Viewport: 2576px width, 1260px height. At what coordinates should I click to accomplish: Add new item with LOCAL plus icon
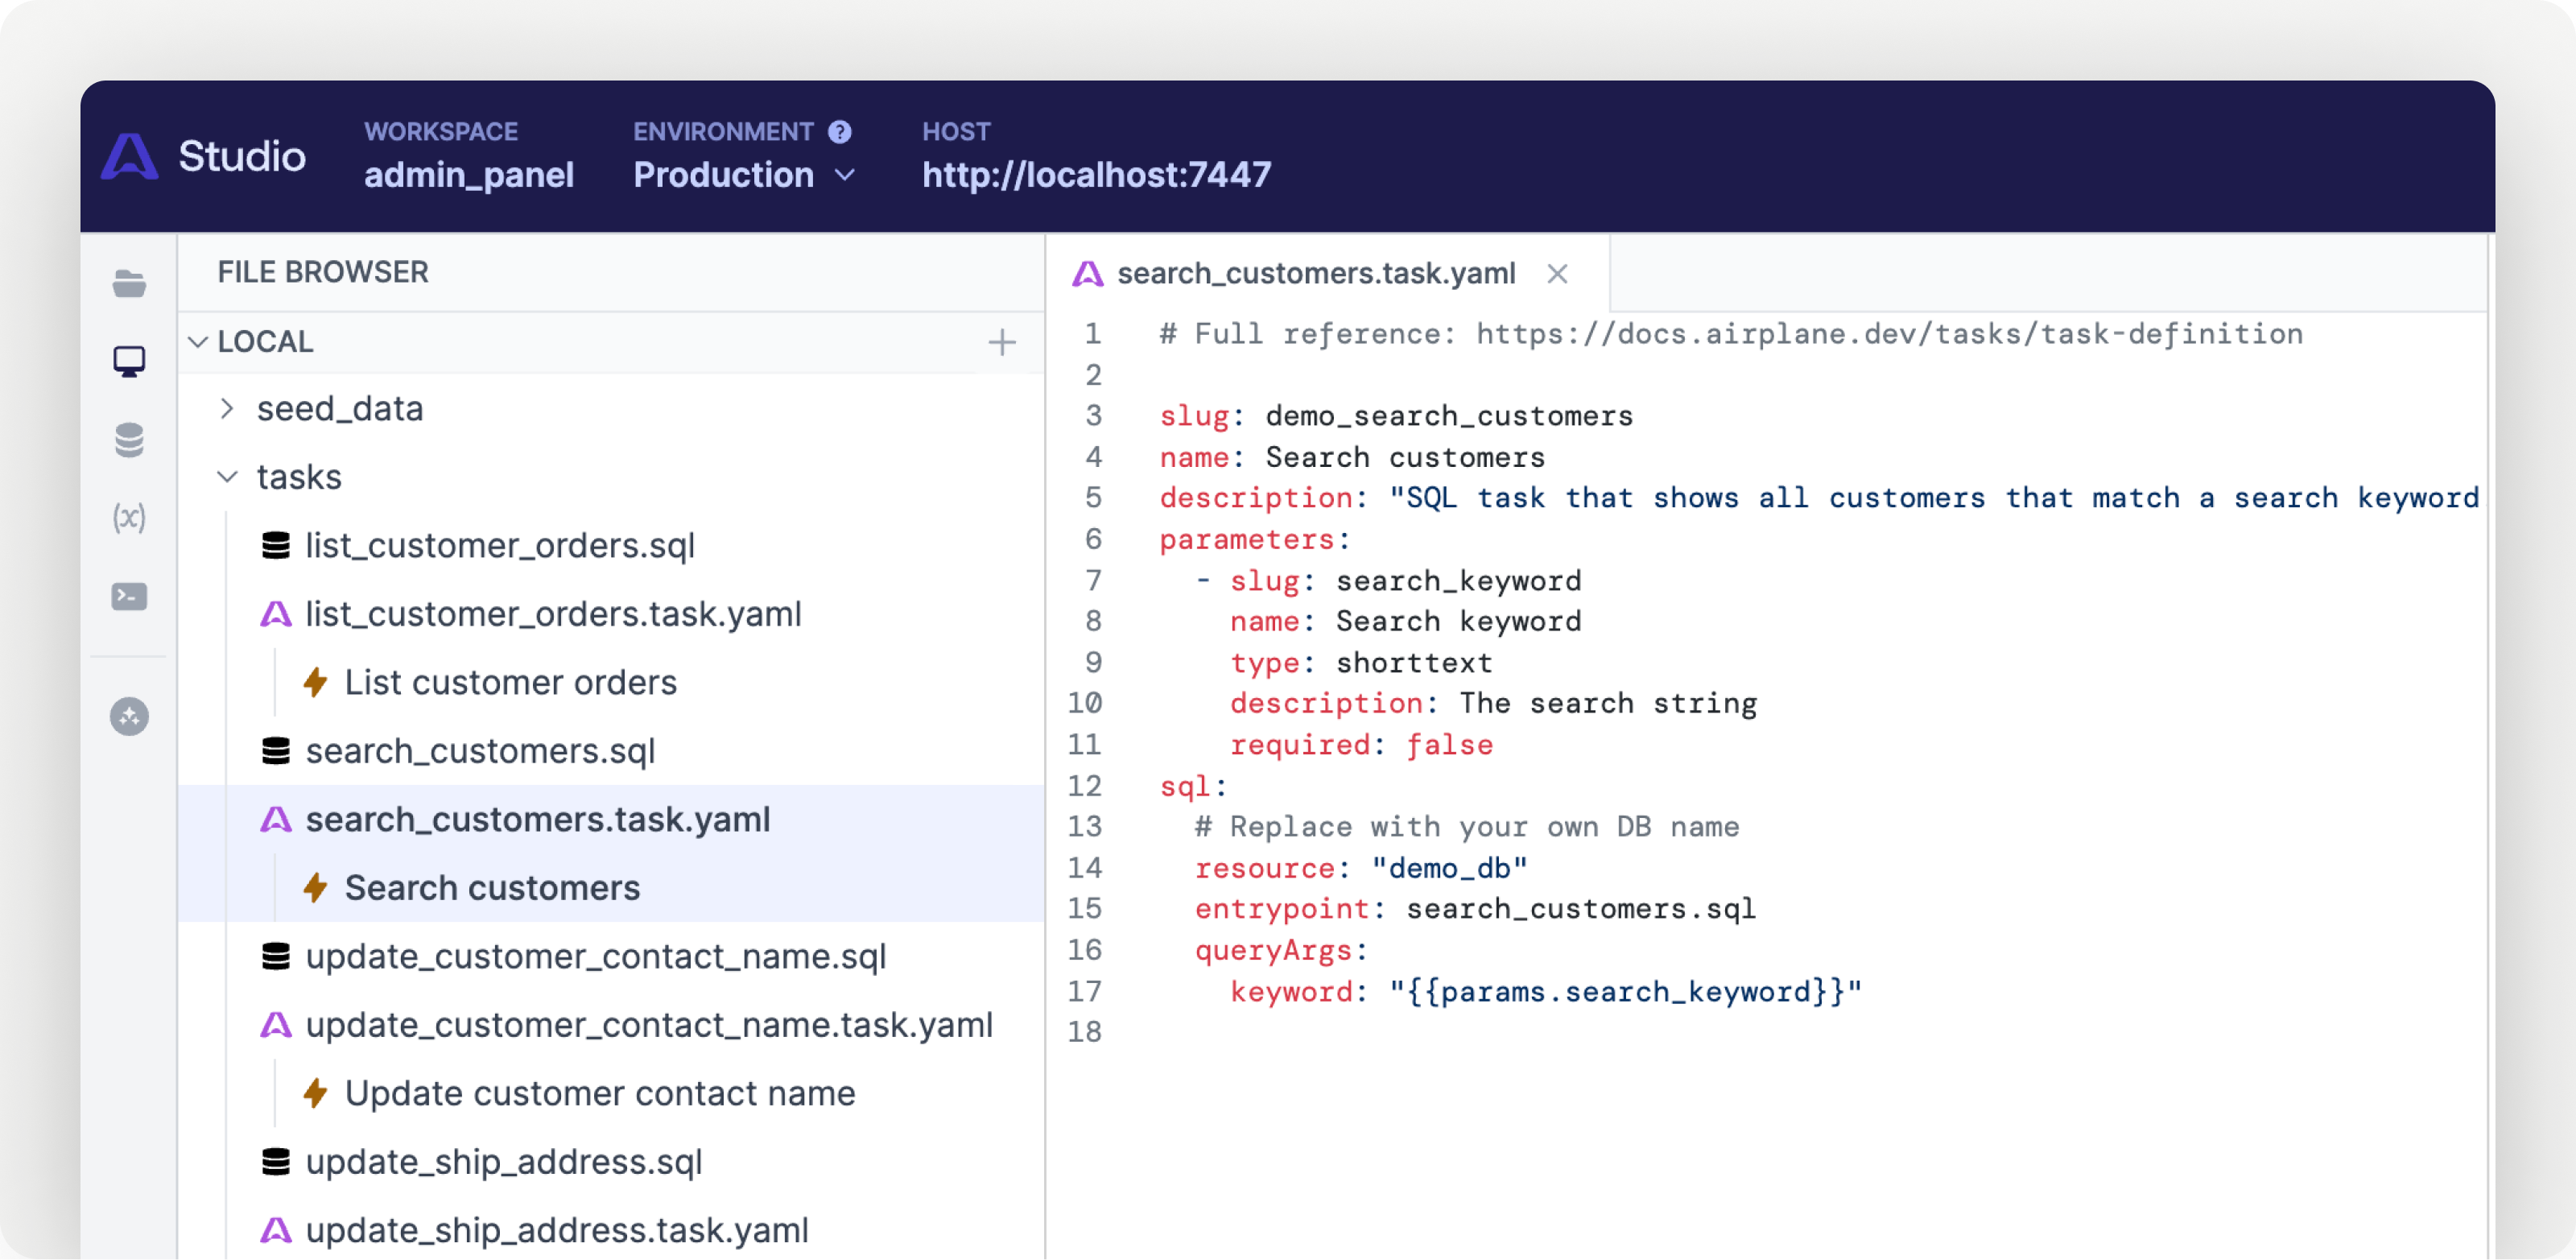pyautogui.click(x=1002, y=342)
